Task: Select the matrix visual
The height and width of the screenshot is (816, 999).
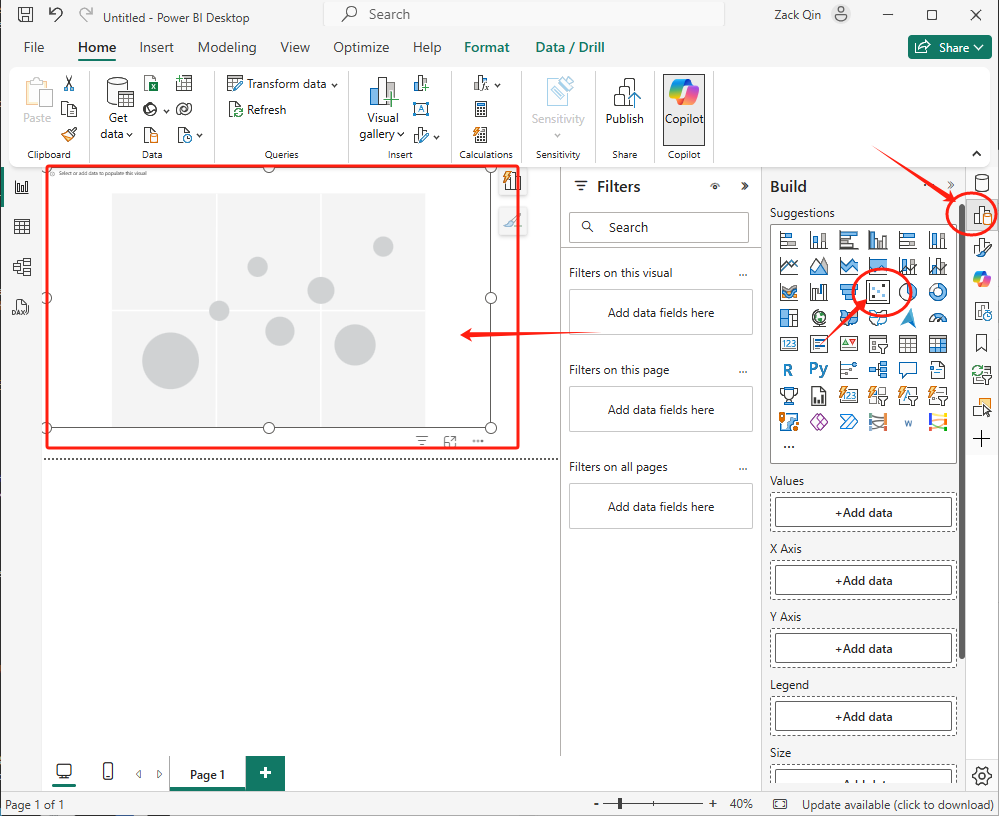Action: [938, 344]
